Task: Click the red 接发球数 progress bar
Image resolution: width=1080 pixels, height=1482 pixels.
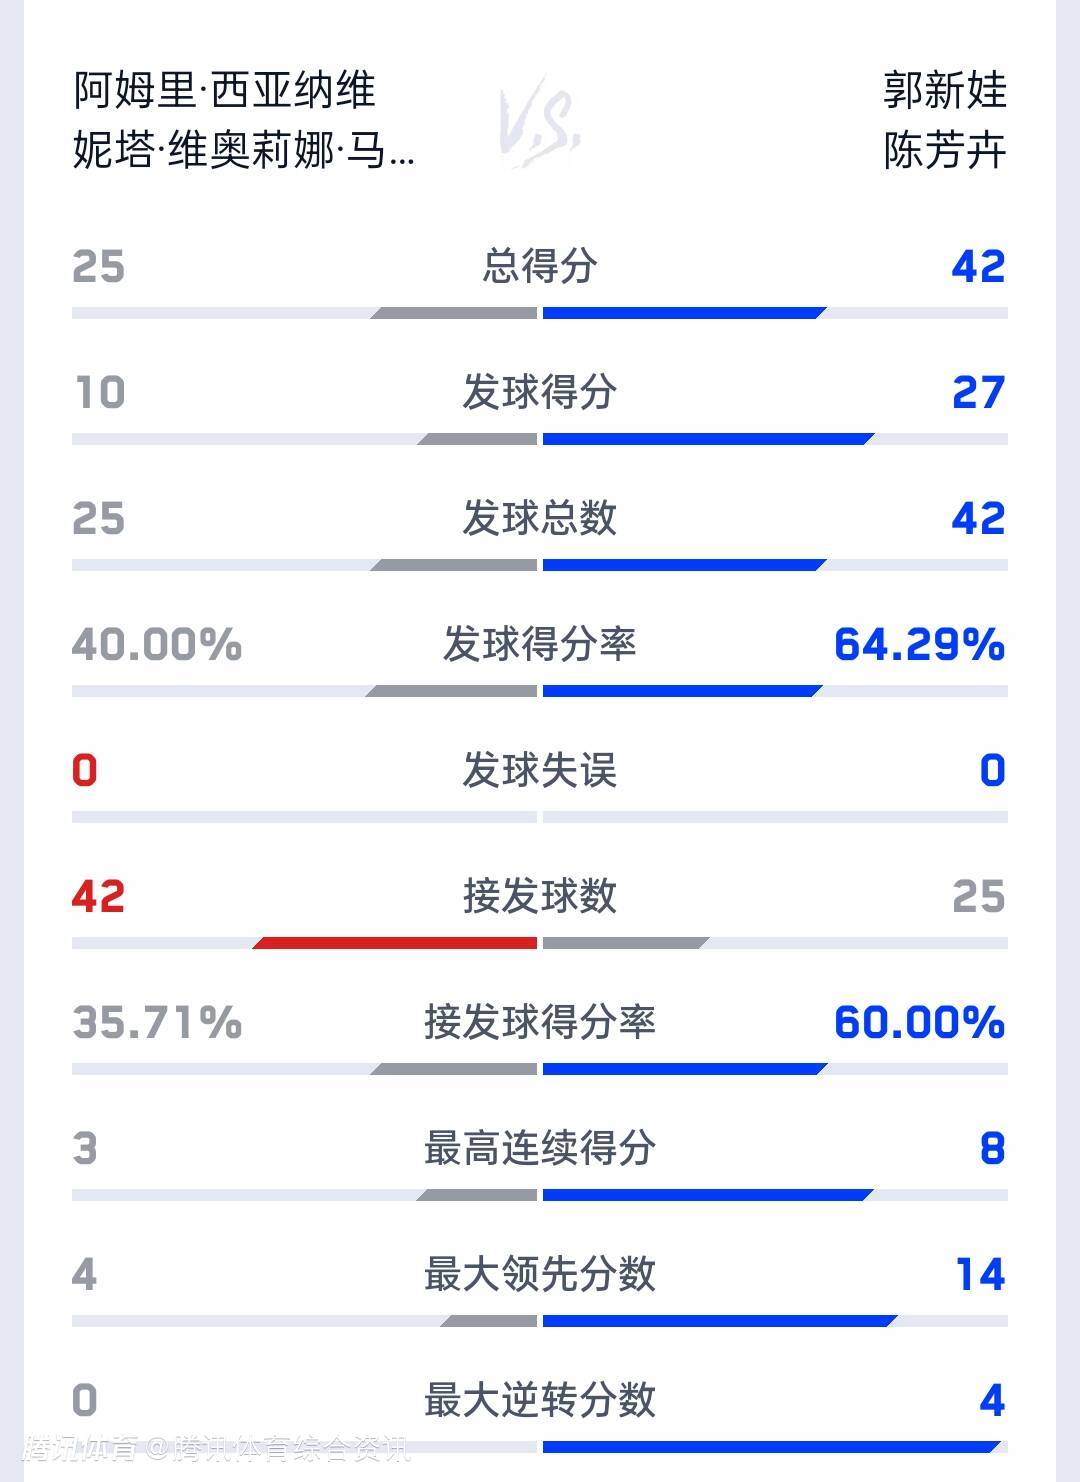Action: [396, 943]
